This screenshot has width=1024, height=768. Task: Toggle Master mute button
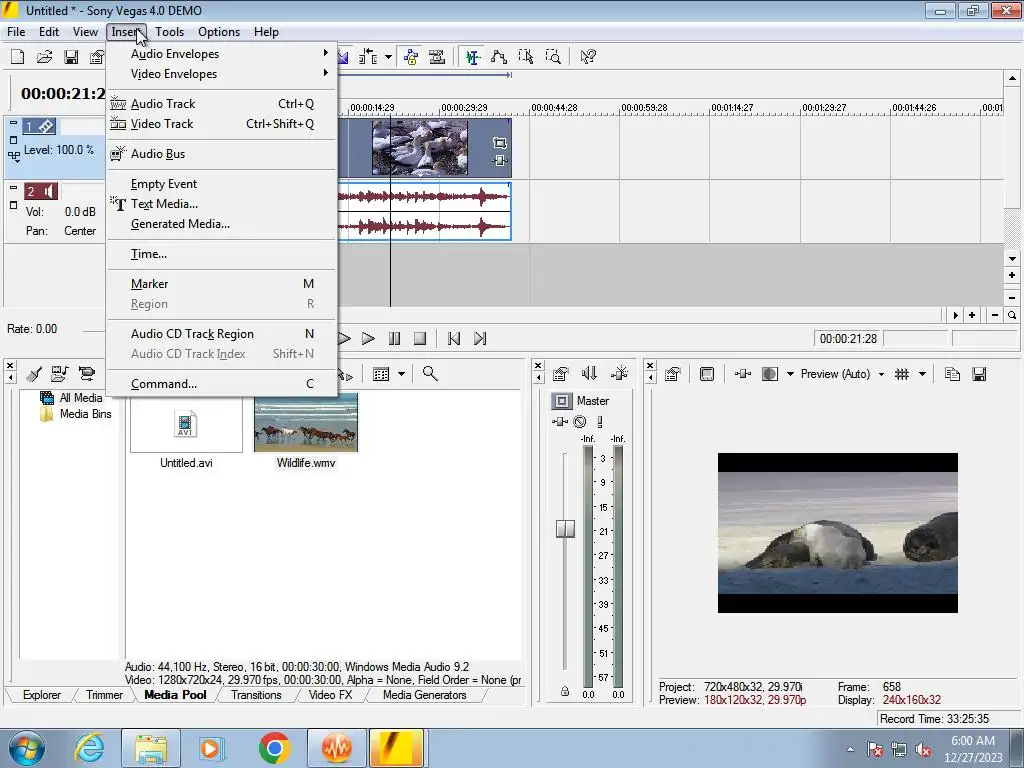tap(580, 422)
